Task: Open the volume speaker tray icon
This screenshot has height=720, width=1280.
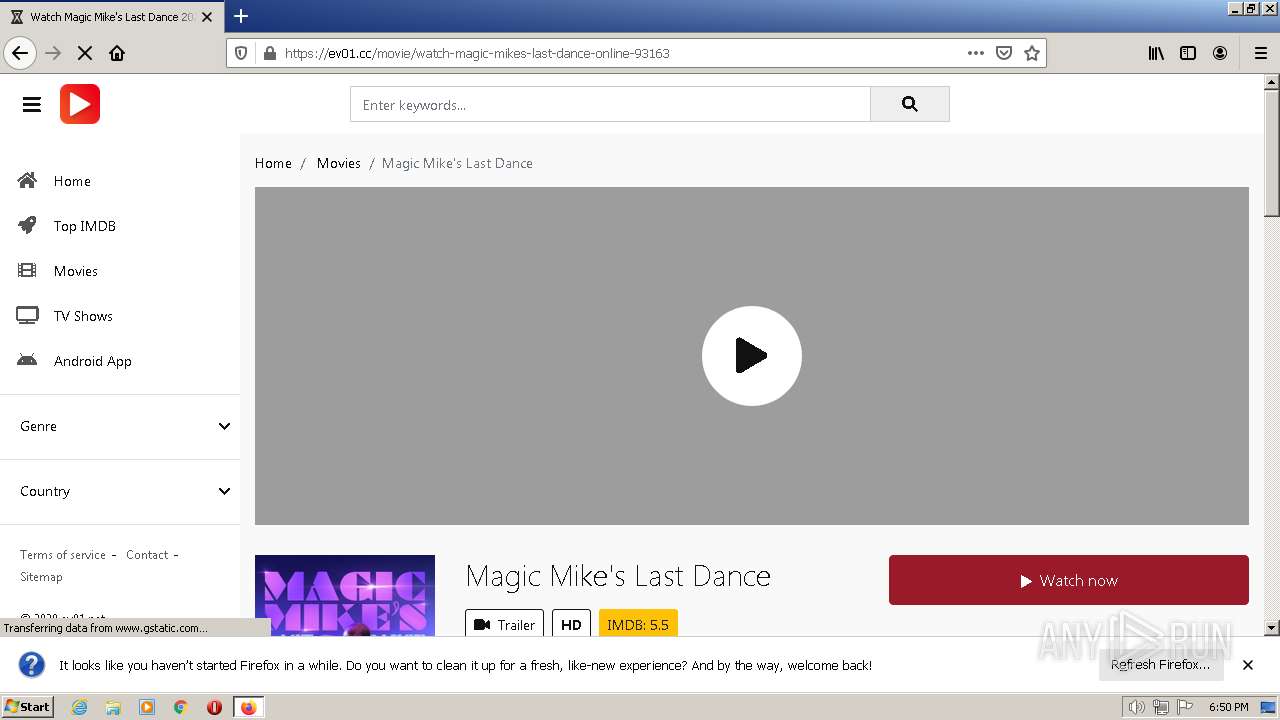Action: [1136, 707]
